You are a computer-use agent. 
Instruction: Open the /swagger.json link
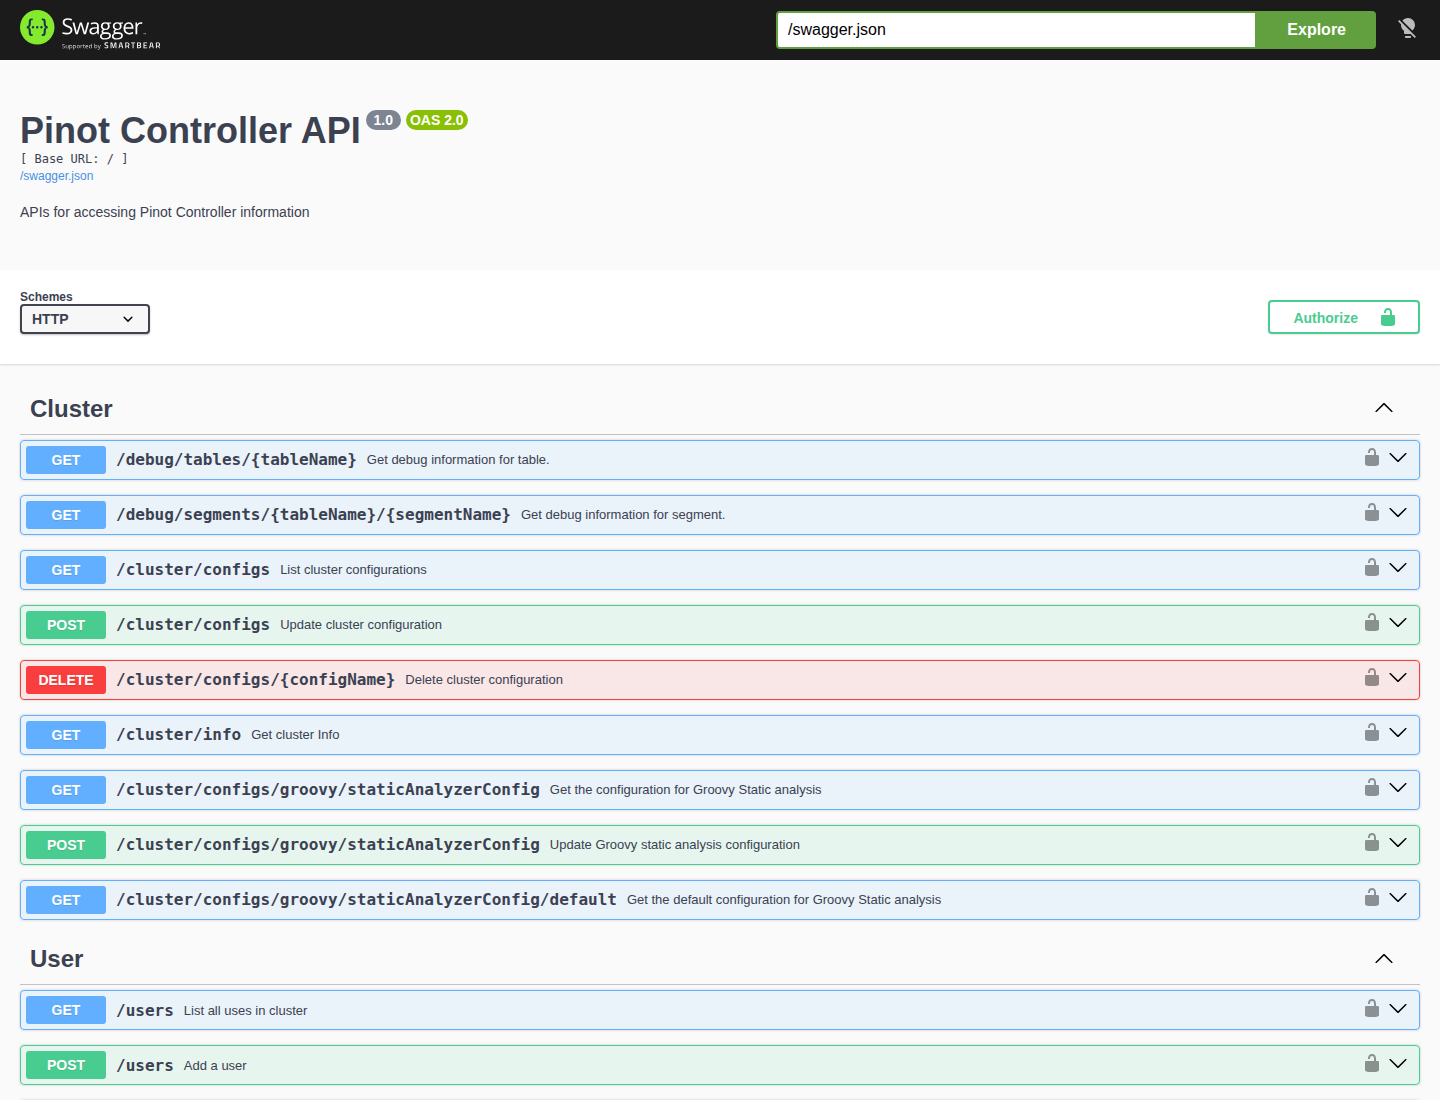57,176
